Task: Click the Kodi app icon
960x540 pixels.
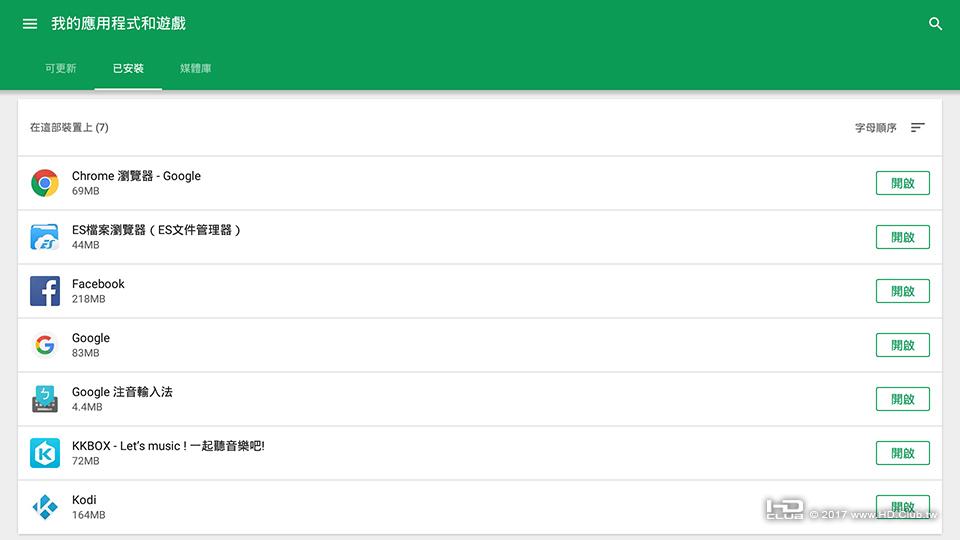Action: point(45,507)
